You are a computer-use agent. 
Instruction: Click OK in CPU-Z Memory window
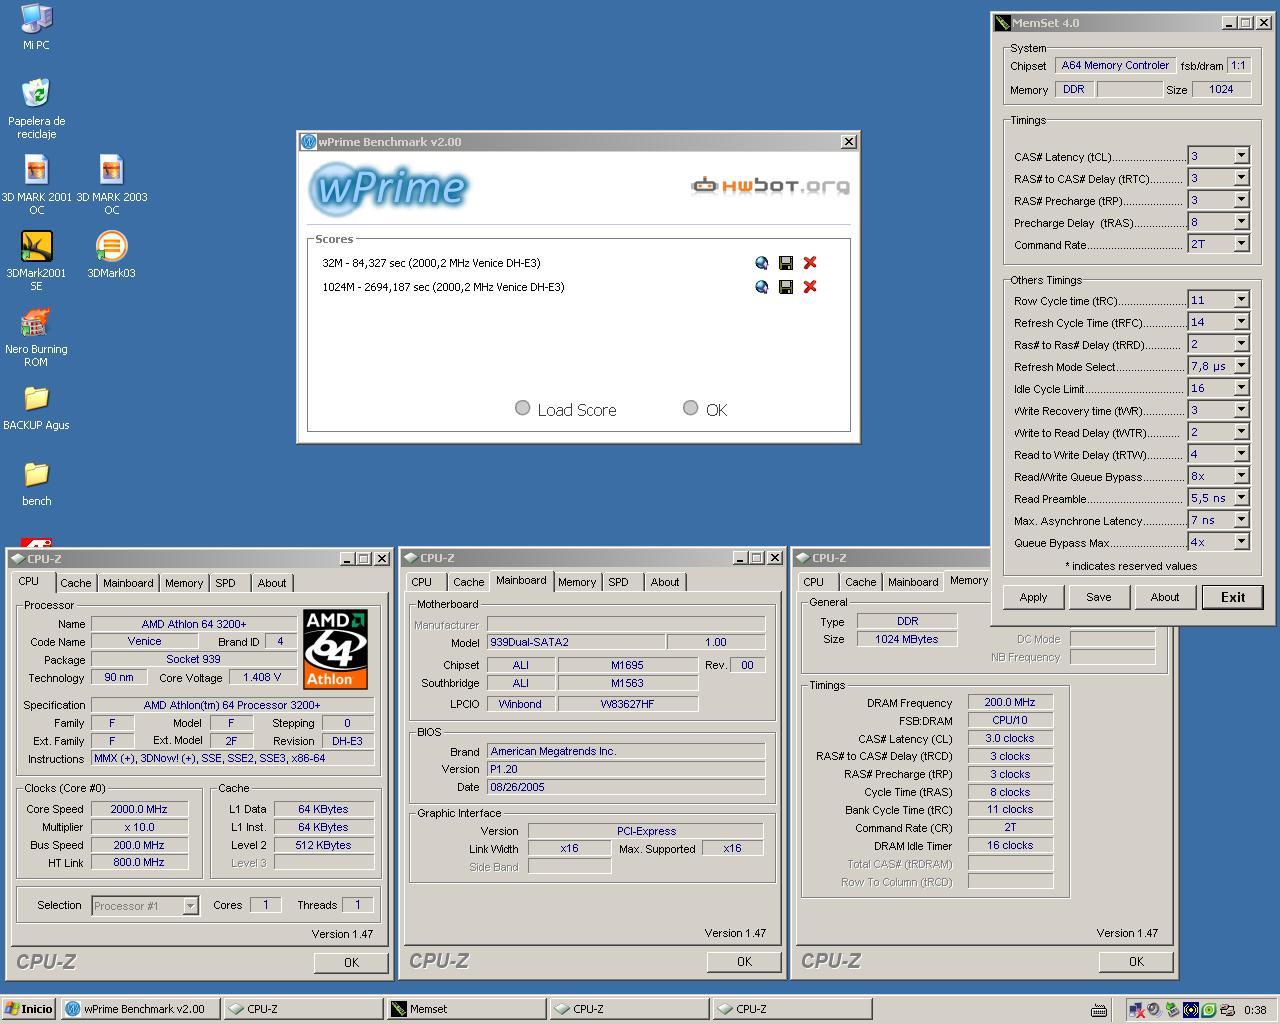click(x=1136, y=961)
